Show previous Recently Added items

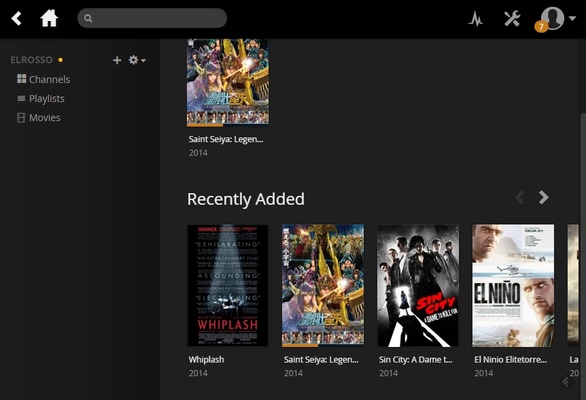point(520,197)
